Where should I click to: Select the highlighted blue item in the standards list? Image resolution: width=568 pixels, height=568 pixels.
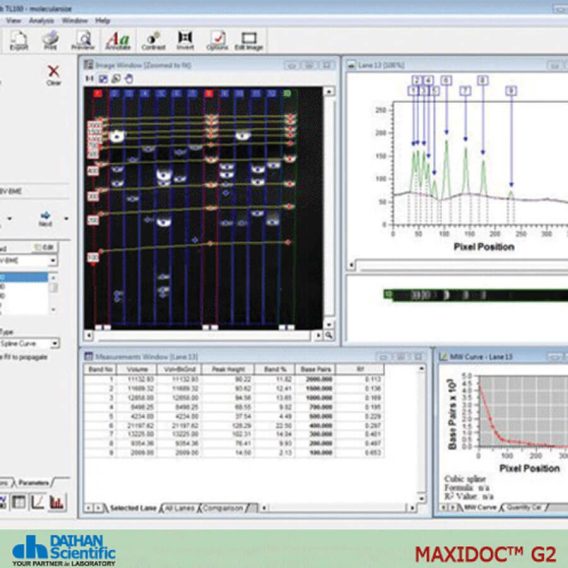point(24,277)
